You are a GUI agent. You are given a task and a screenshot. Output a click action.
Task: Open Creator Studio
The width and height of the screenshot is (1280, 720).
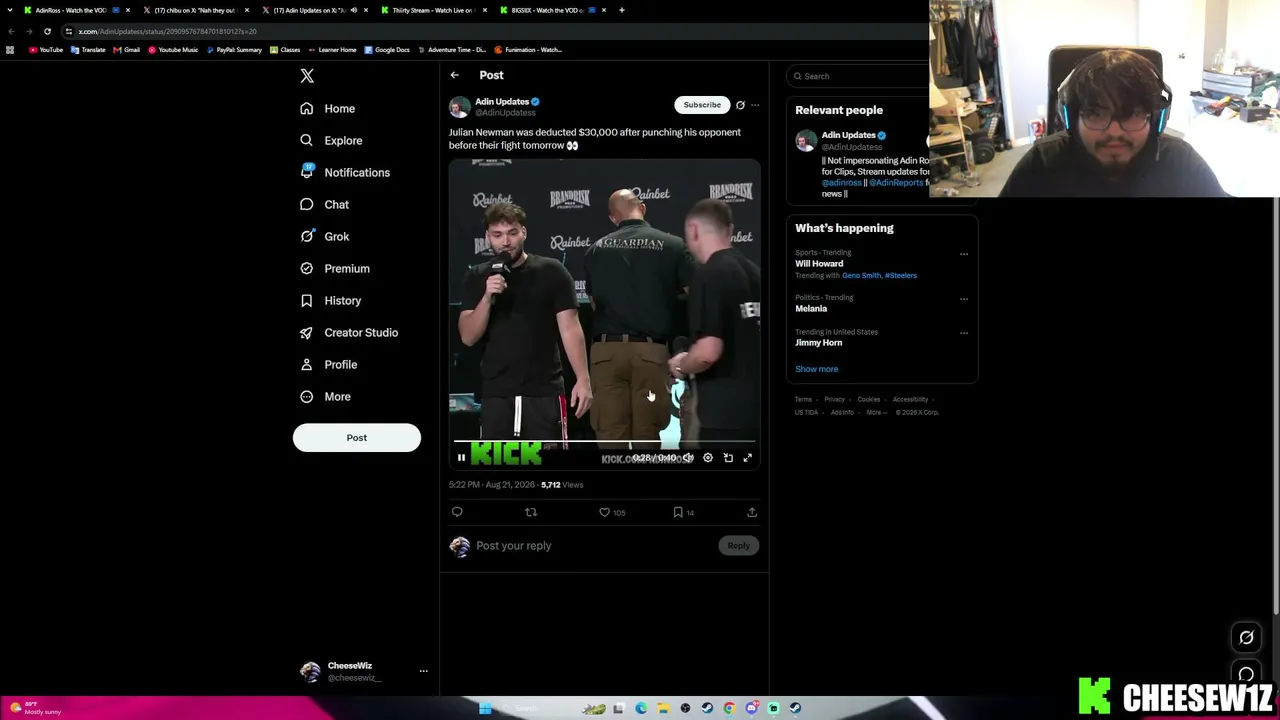[349, 332]
